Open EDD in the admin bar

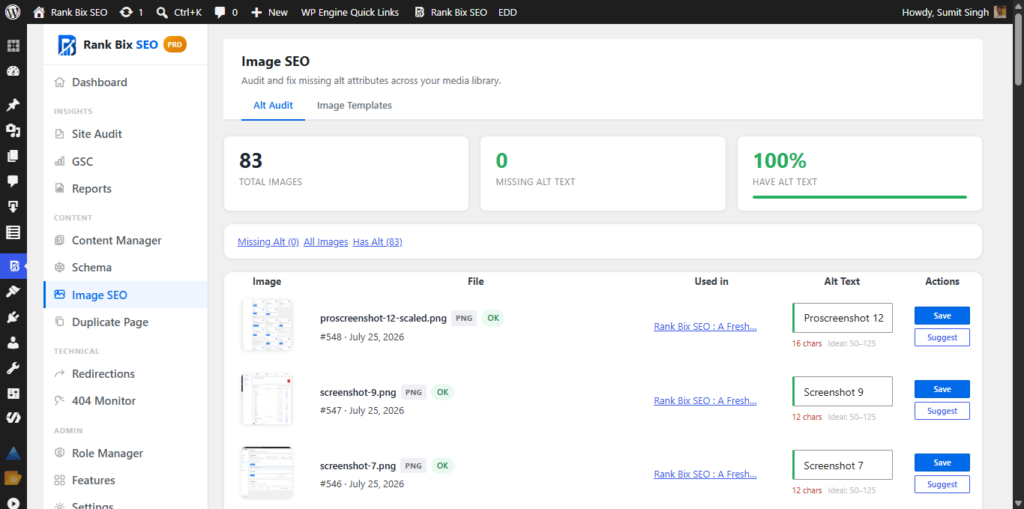pos(507,12)
